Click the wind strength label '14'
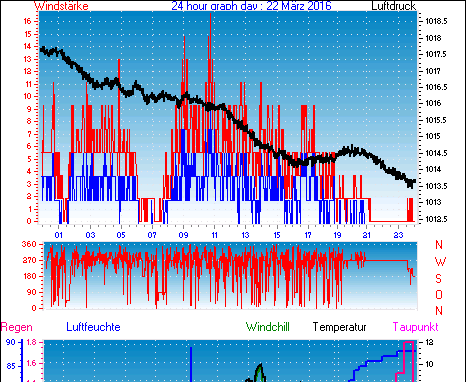Image resolution: width=470 pixels, height=382 pixels. pos(27,46)
